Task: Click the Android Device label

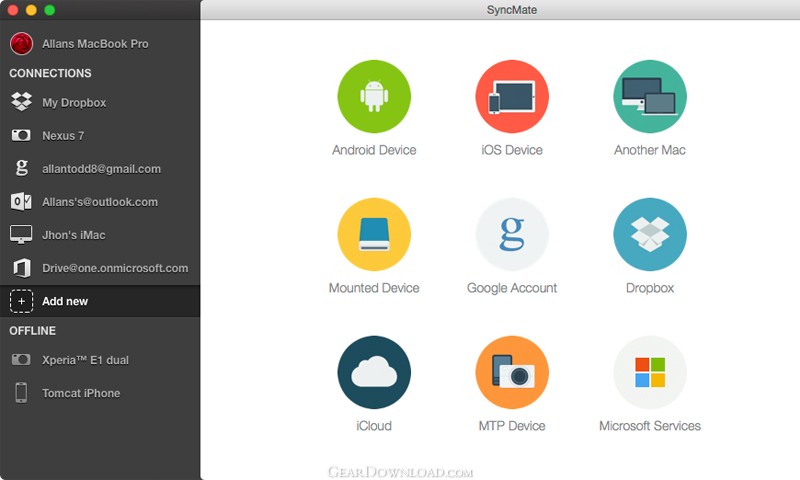Action: [x=374, y=150]
